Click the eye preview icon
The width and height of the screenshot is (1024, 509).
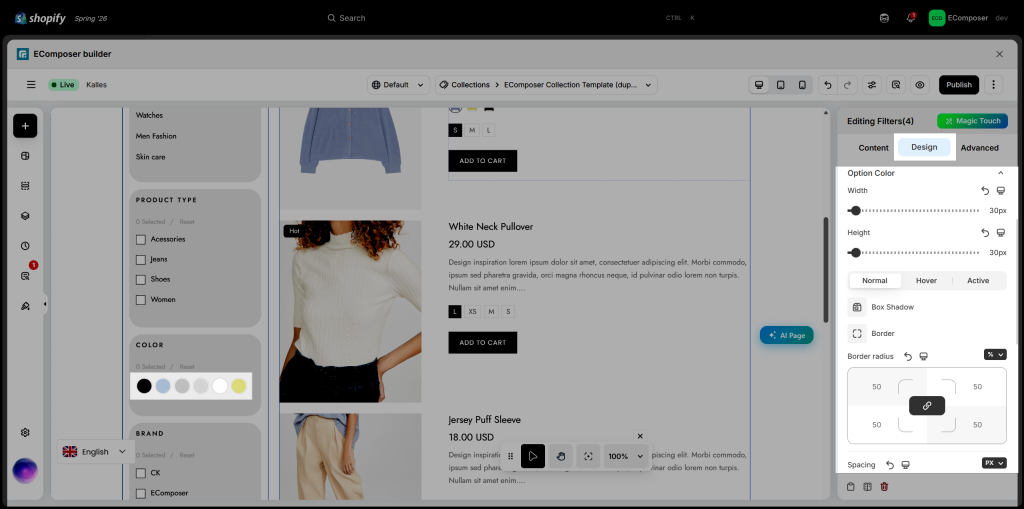pos(920,85)
